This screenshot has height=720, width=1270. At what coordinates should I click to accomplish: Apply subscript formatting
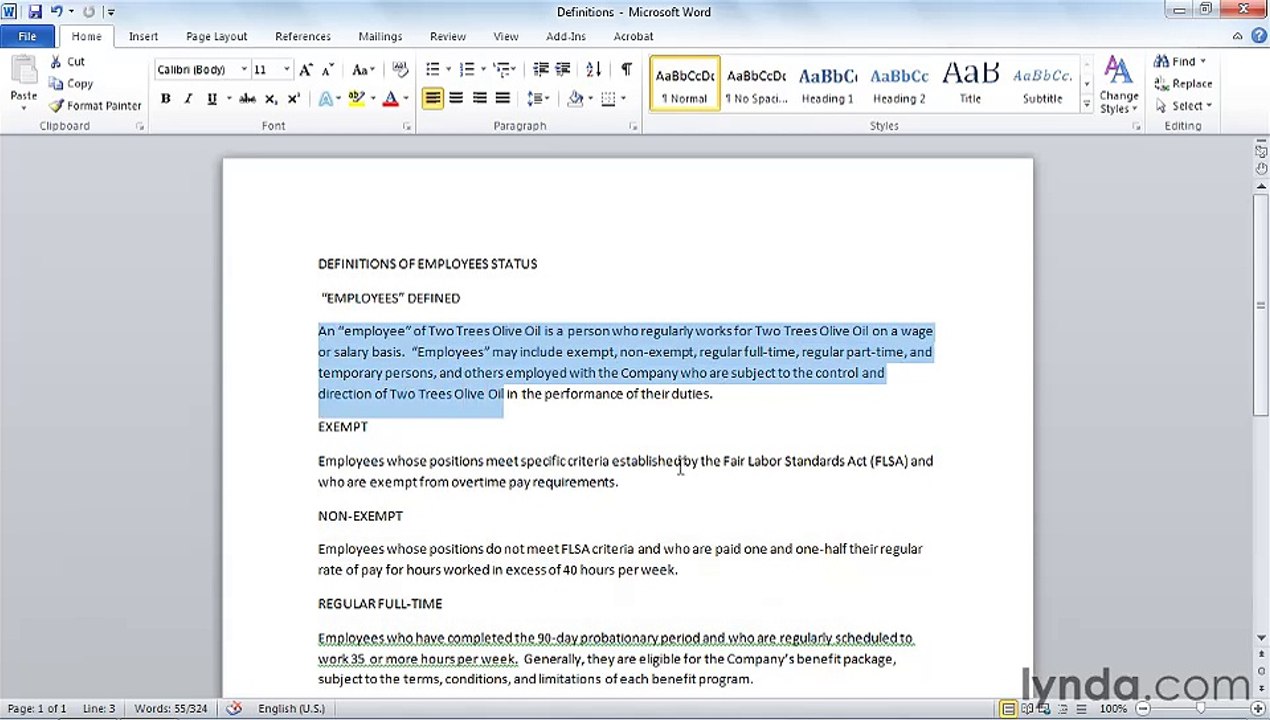(271, 99)
